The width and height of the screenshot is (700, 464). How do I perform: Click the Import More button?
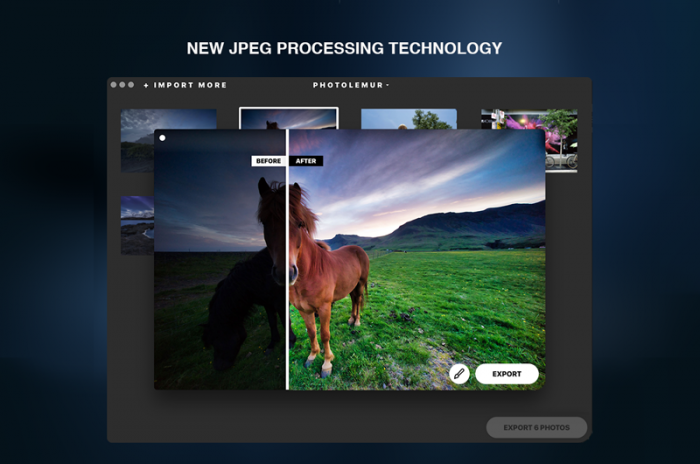(x=185, y=85)
